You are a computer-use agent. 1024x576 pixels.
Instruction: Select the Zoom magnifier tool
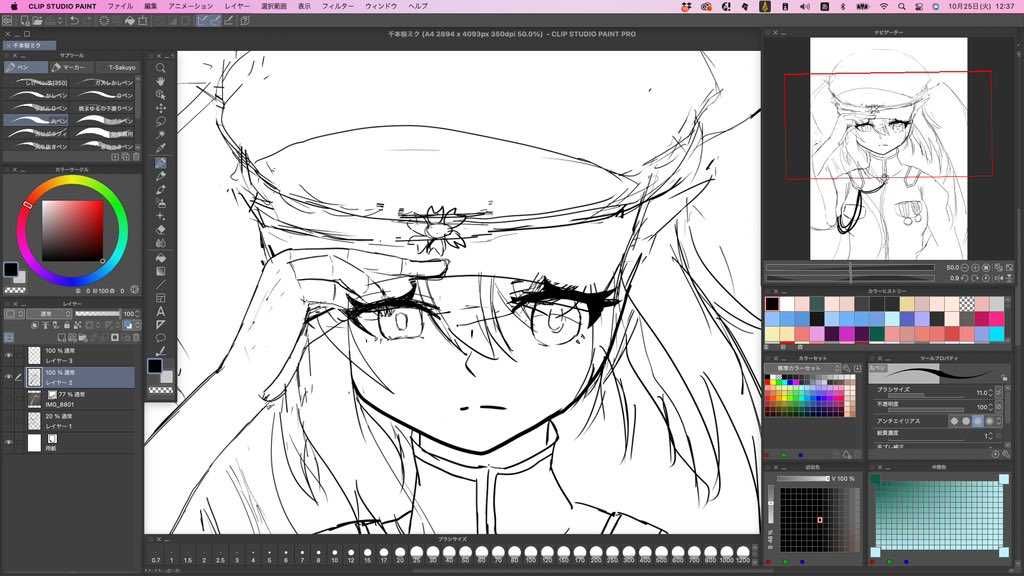[x=161, y=67]
